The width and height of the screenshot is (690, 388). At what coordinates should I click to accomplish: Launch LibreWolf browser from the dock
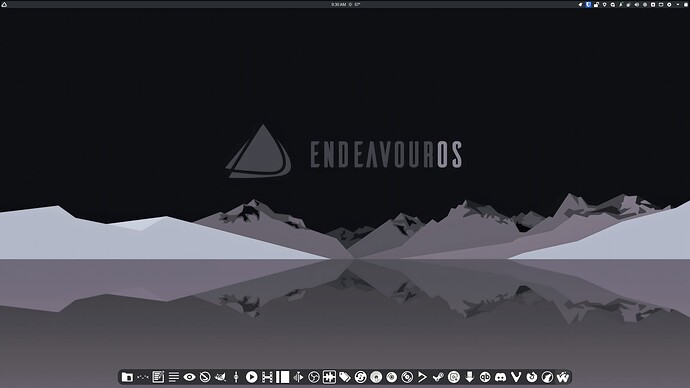click(x=547, y=377)
